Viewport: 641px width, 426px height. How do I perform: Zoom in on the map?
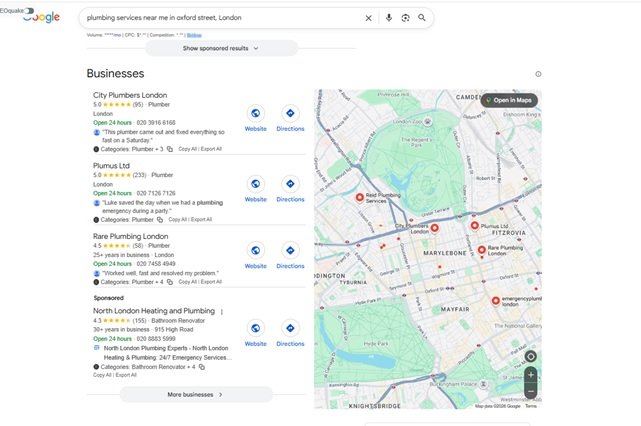pos(530,375)
